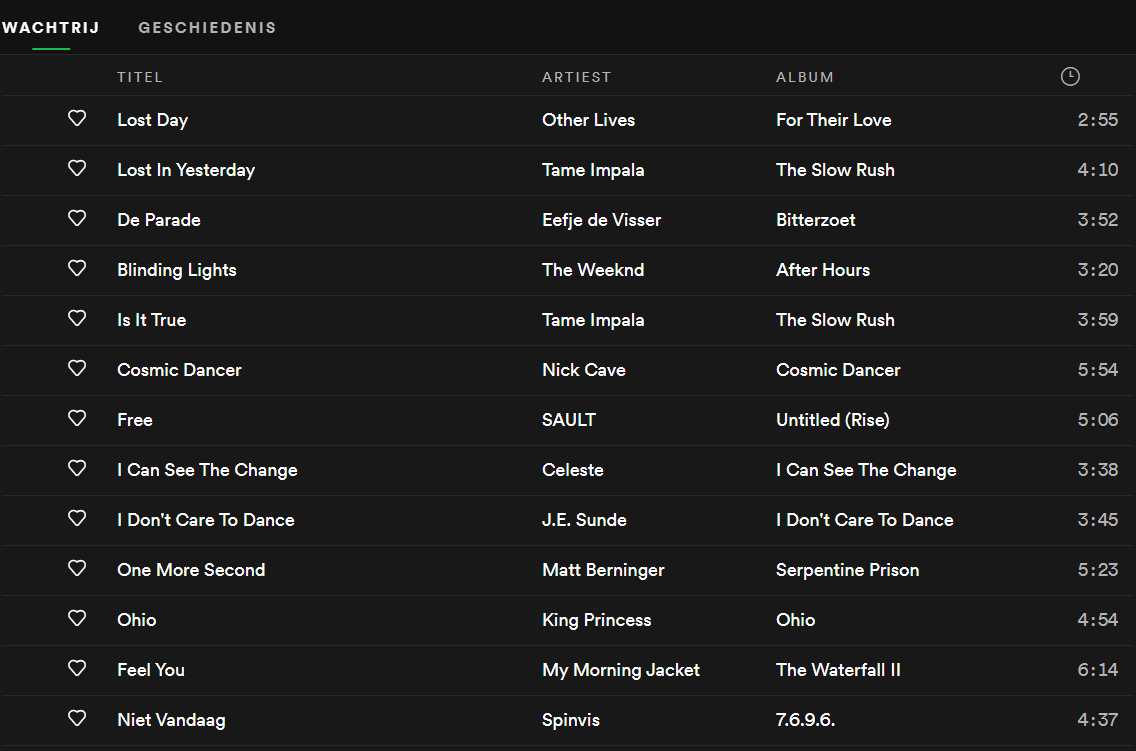Viewport: 1136px width, 751px height.
Task: Select the track title Niet Vandaag
Action: (x=171, y=720)
